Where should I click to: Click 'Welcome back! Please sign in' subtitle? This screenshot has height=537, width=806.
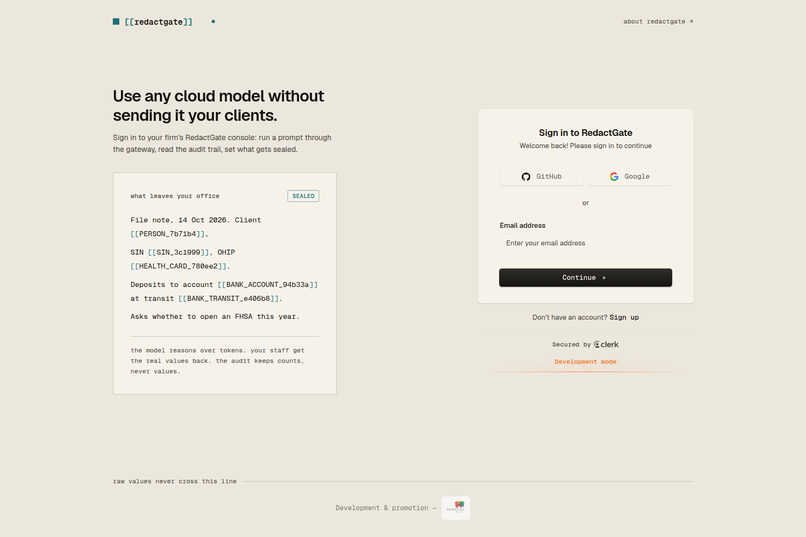coord(585,146)
